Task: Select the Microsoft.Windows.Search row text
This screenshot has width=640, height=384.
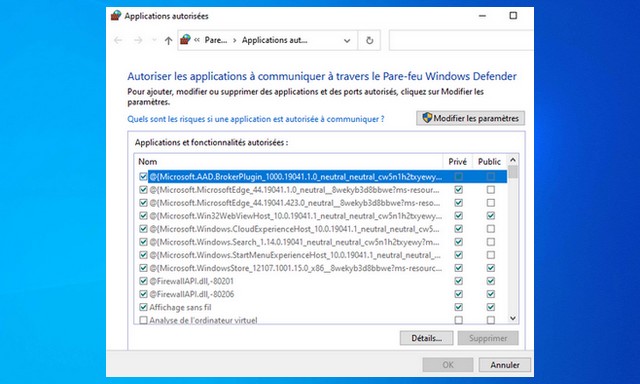Action: click(294, 242)
